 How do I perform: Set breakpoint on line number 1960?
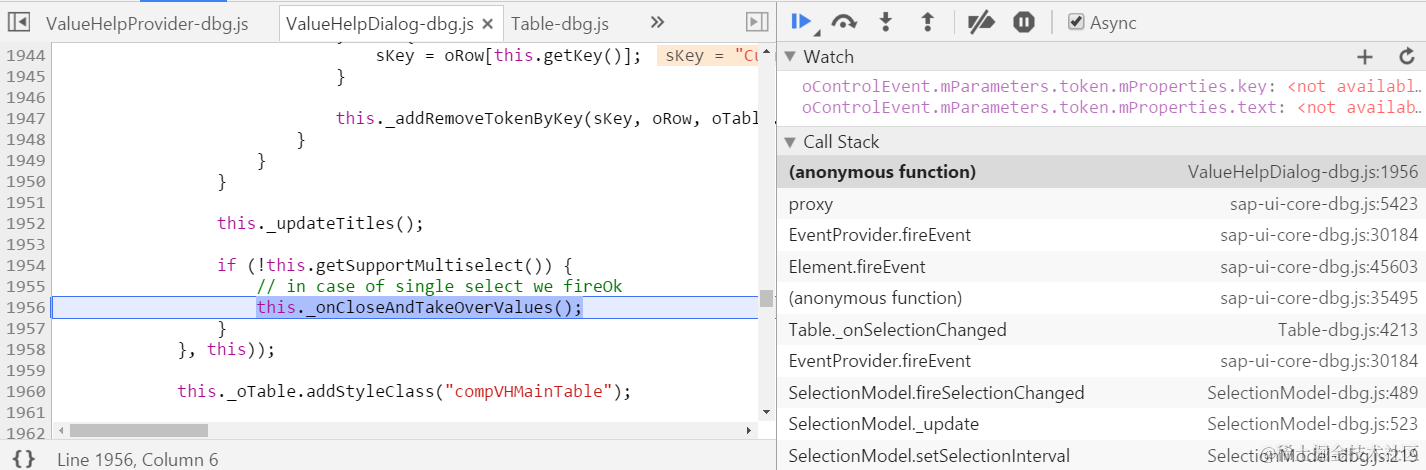coord(25,391)
